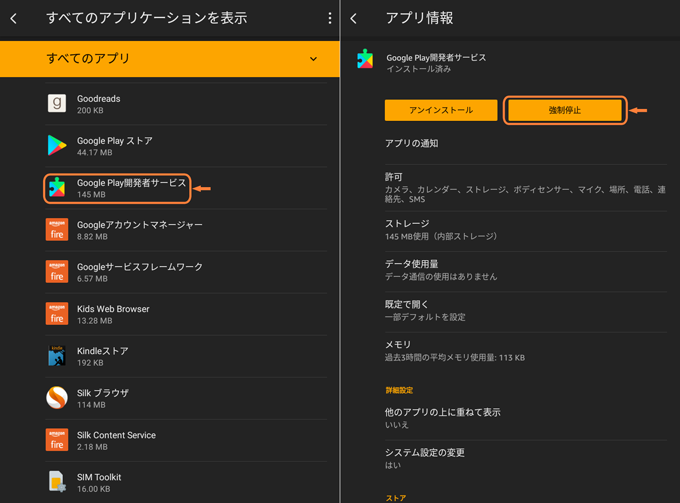
Task: Click the Silk ブラウザ app icon
Action: point(57,398)
